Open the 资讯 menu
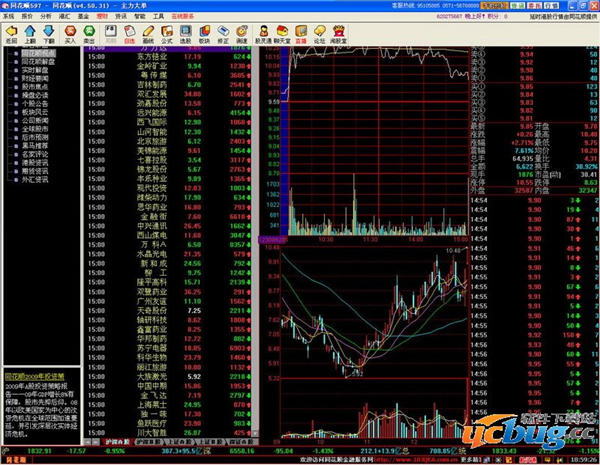 point(120,17)
